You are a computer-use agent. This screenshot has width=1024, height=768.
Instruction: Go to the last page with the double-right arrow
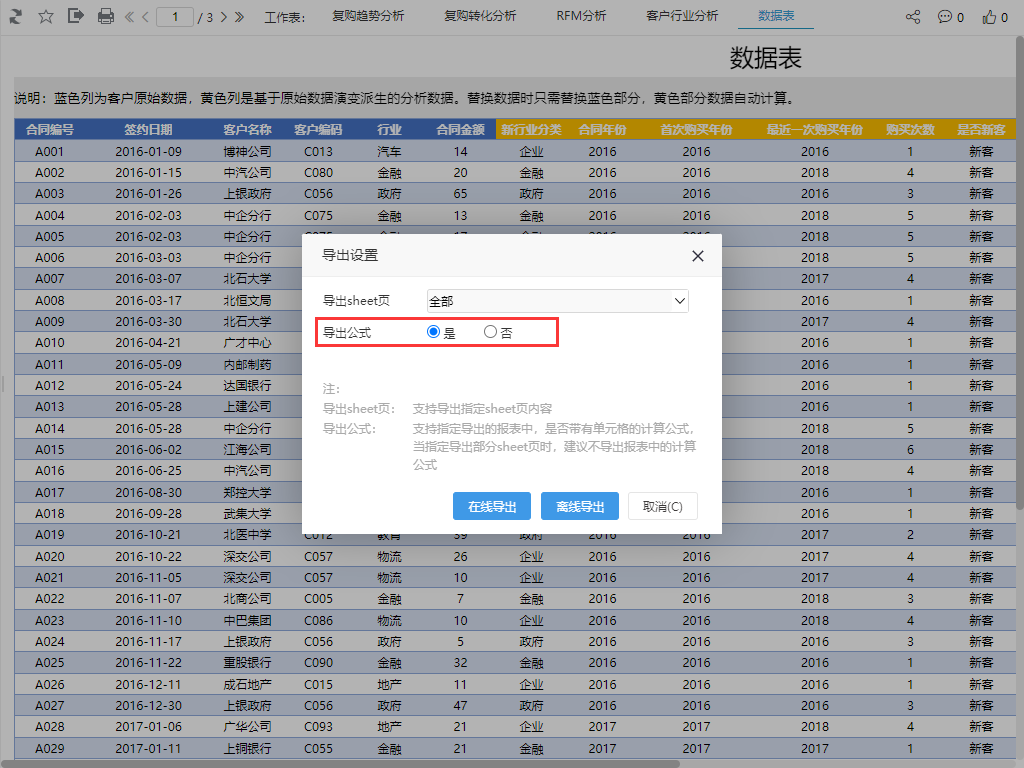[240, 17]
